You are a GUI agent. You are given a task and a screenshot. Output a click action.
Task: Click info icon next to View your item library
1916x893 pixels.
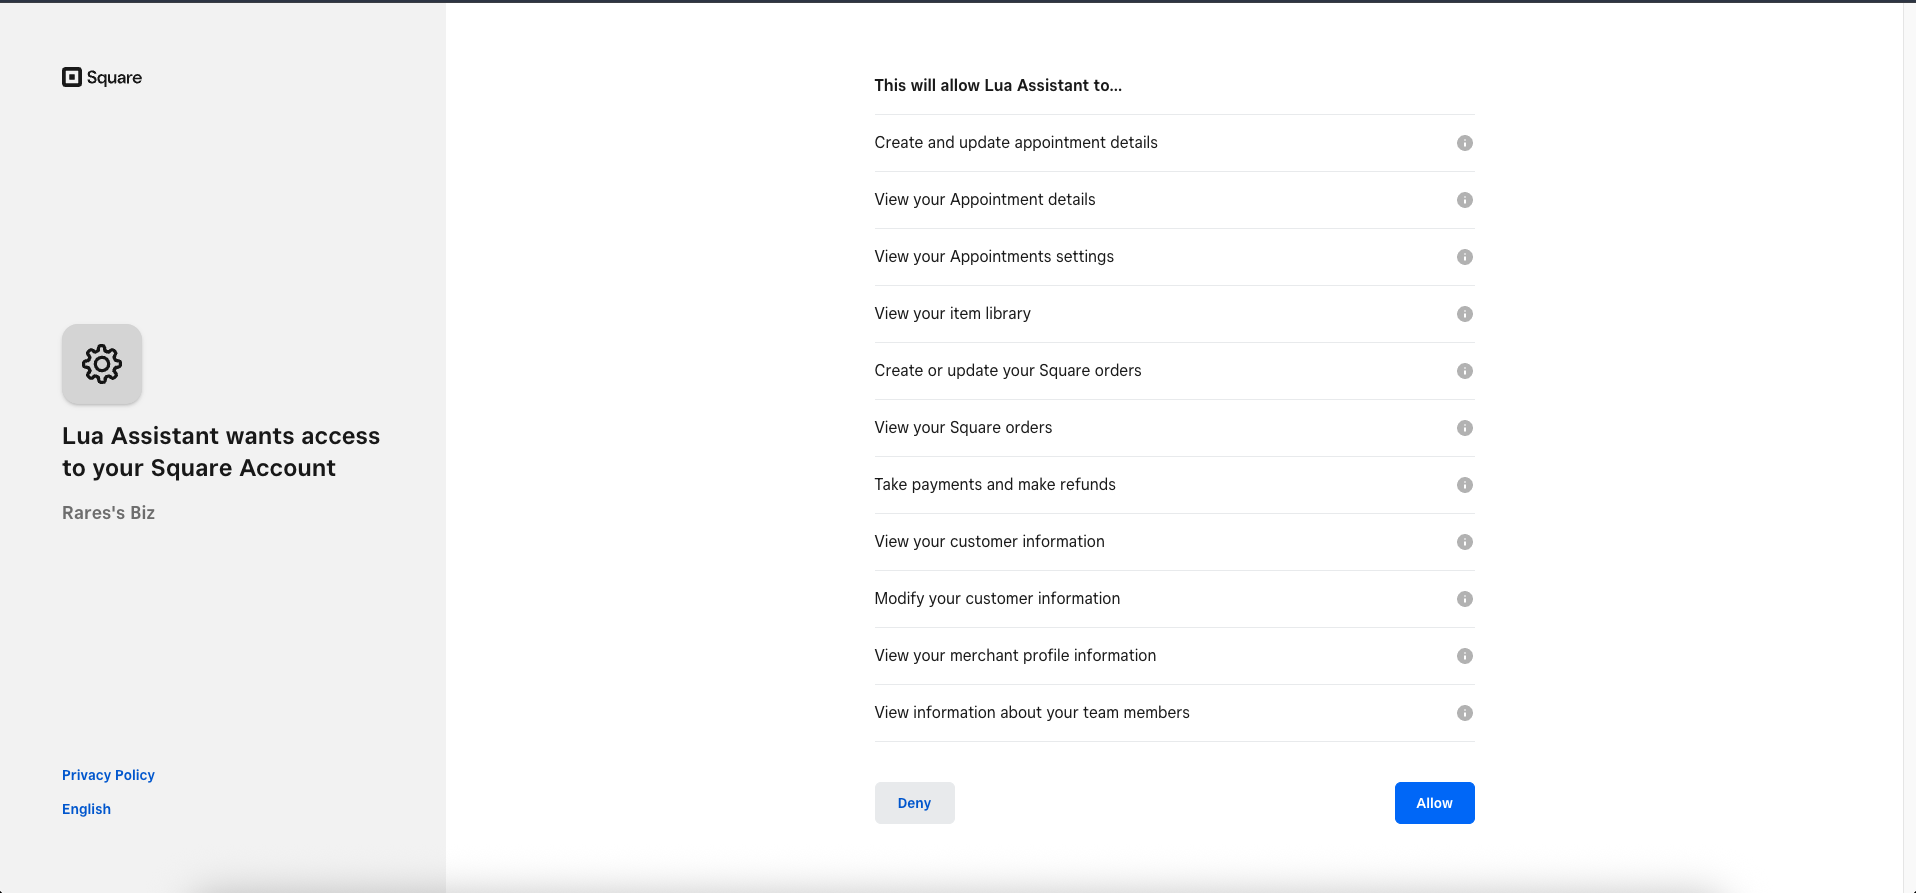click(x=1464, y=314)
